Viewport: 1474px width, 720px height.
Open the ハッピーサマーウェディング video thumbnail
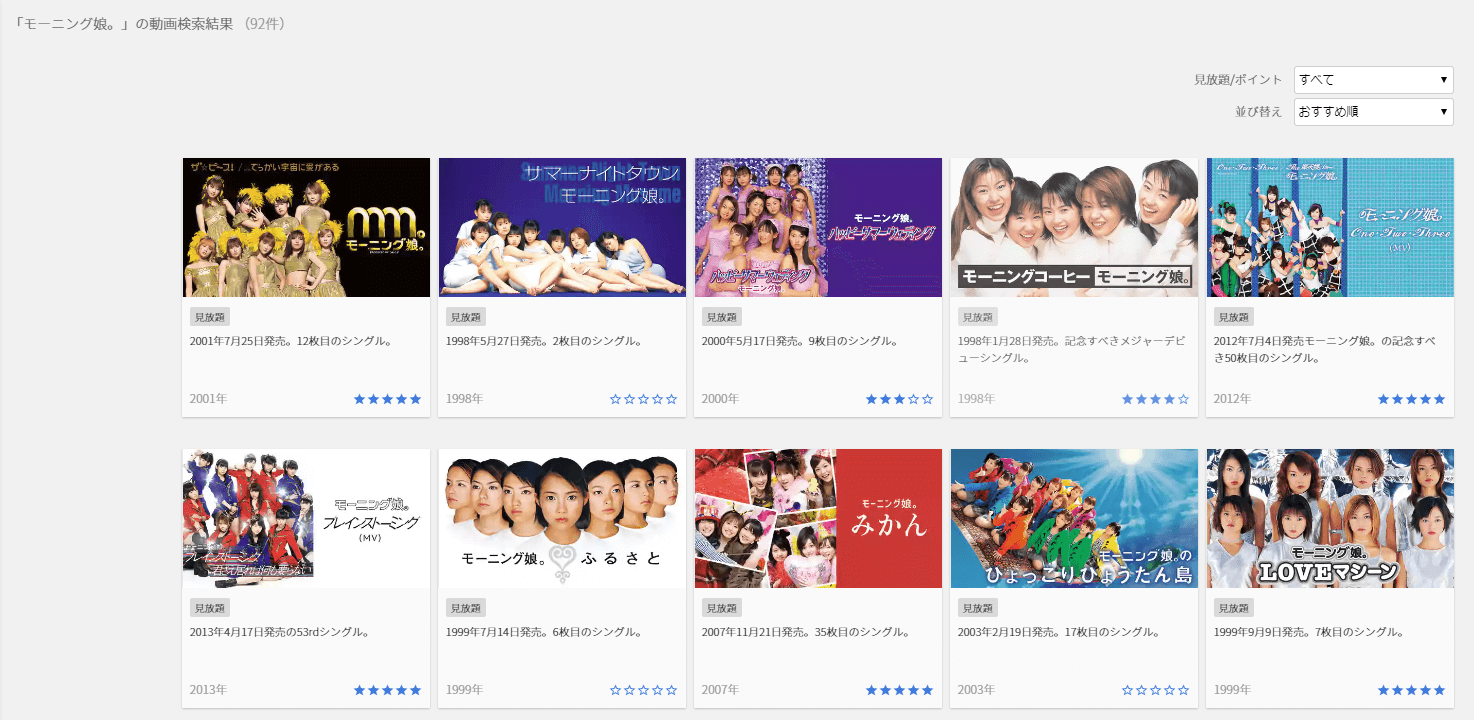(818, 227)
